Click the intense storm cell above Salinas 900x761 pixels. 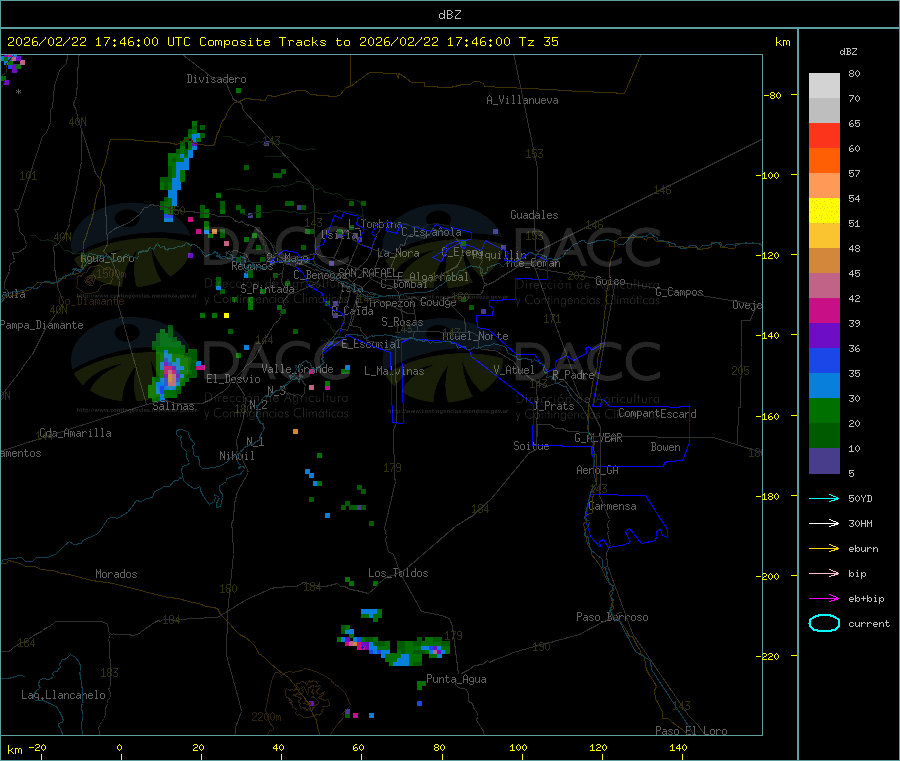[x=170, y=367]
